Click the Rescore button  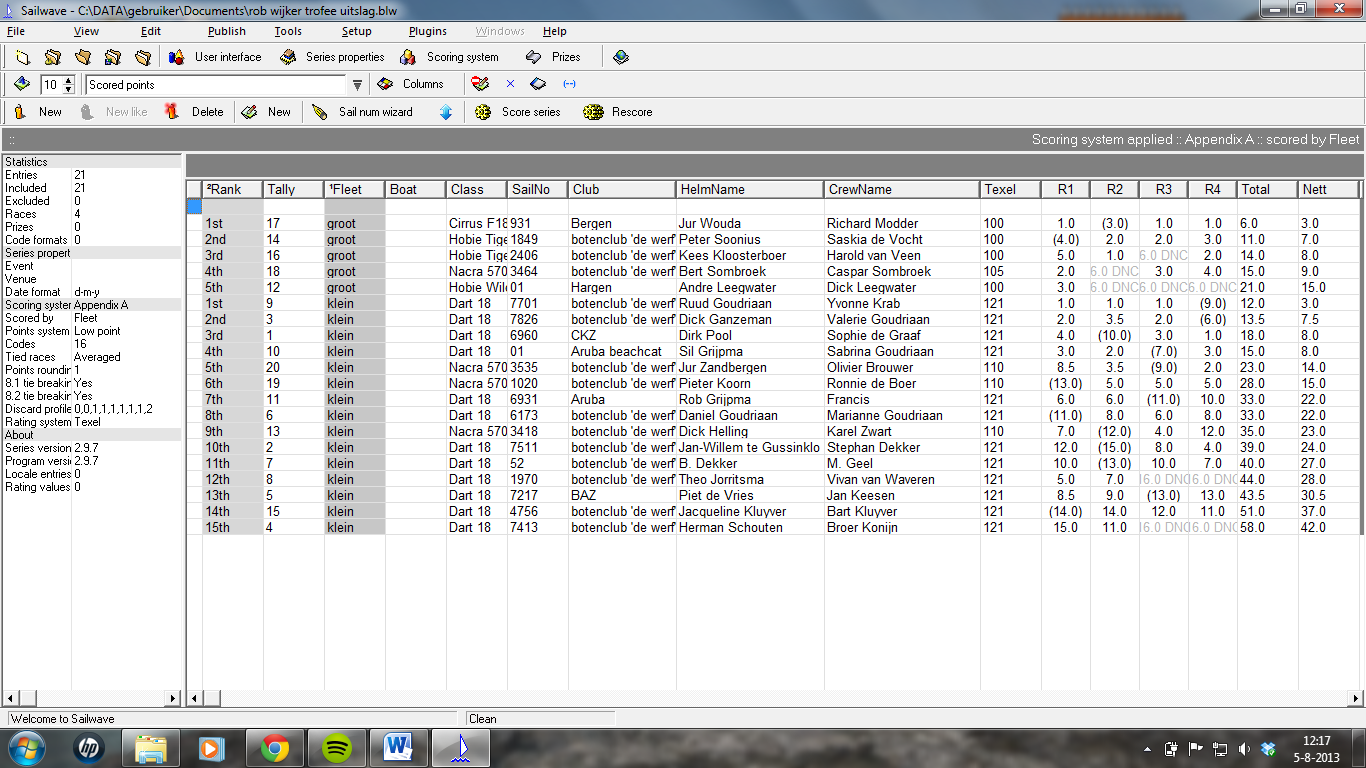[619, 112]
